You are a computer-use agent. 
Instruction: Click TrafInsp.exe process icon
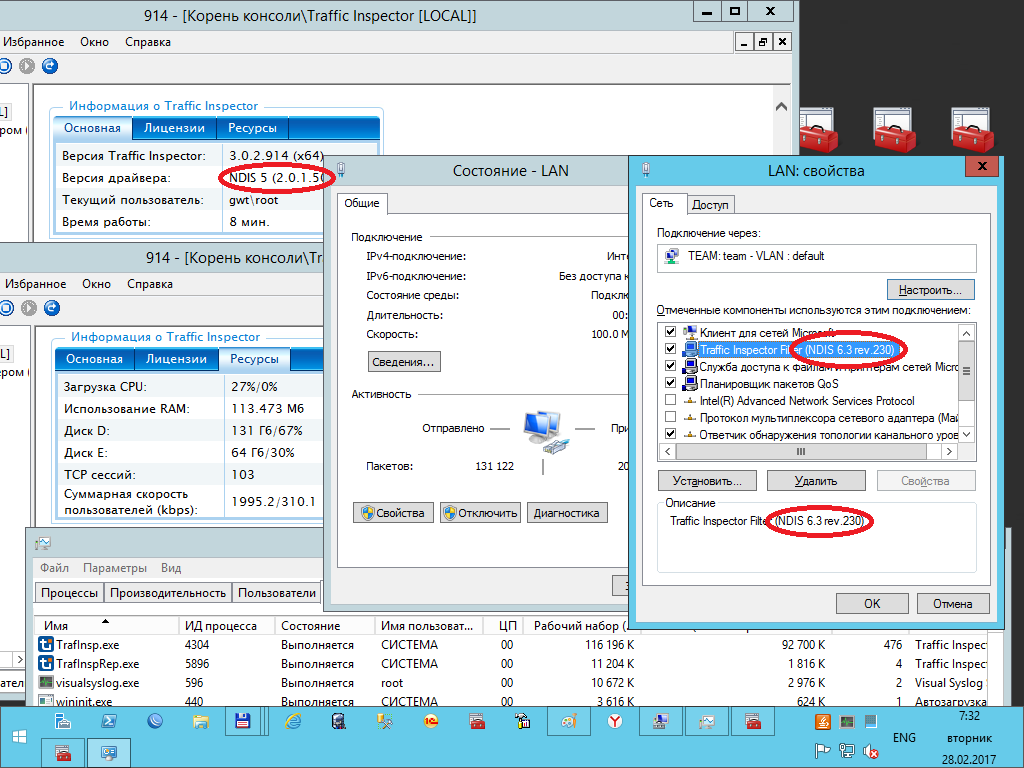[46, 645]
